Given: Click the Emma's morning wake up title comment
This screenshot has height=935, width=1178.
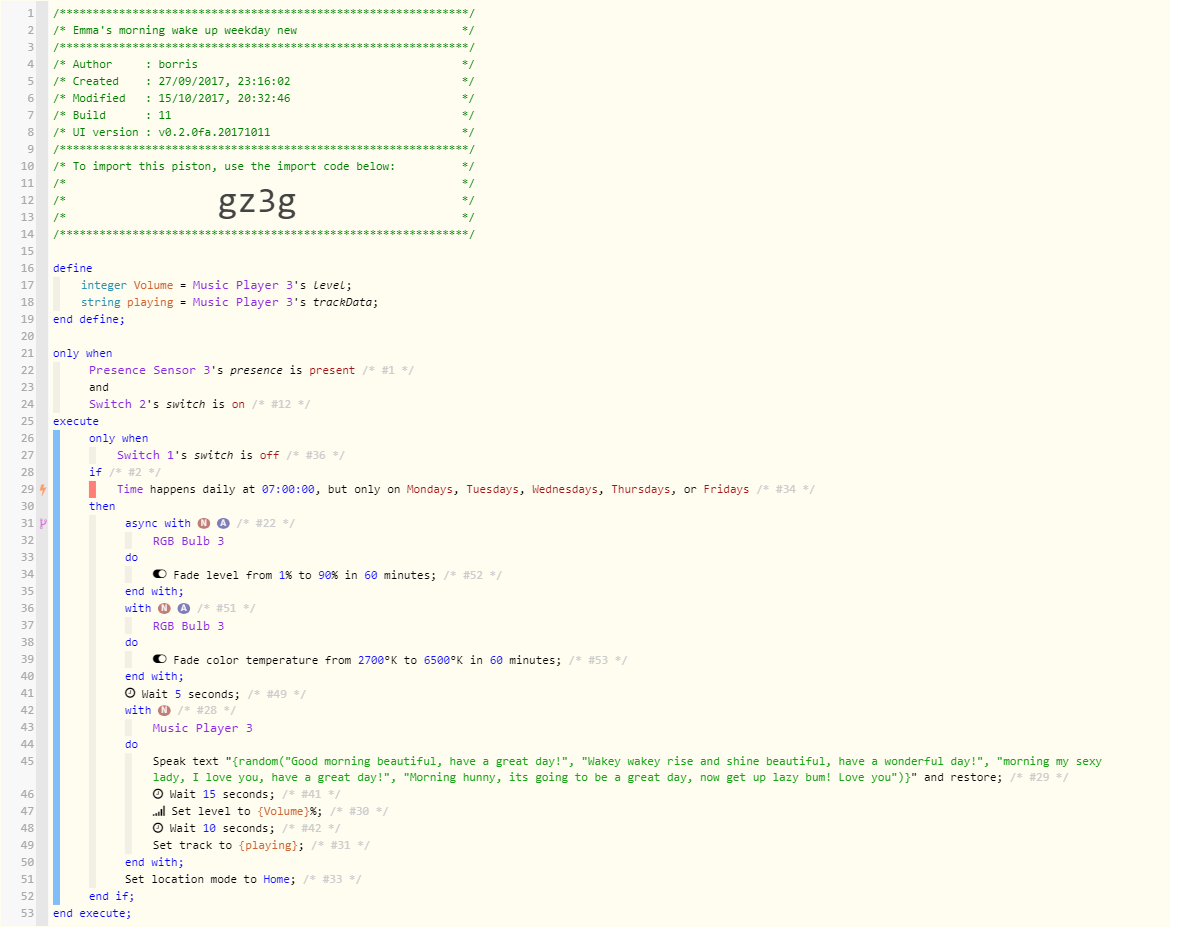Looking at the screenshot, I should click(x=264, y=33).
